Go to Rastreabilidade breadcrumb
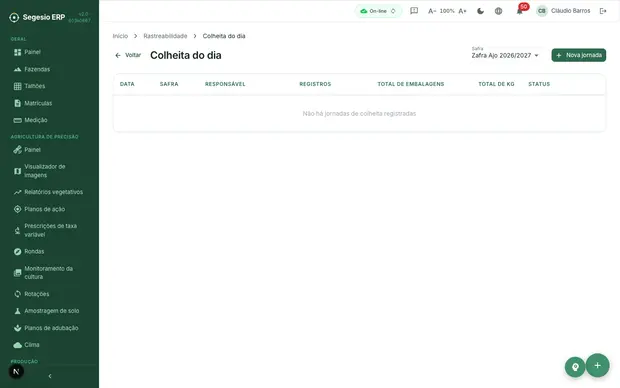This screenshot has height=388, width=620. 165,36
